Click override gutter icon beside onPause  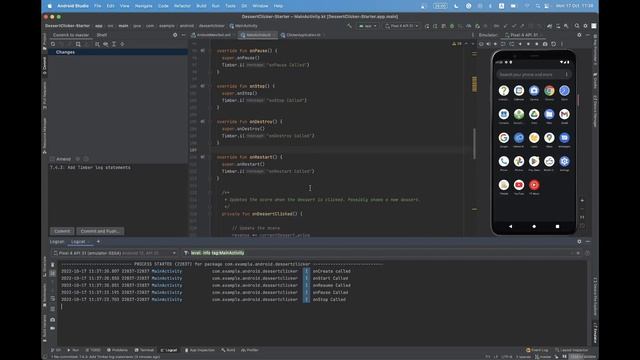(202, 51)
